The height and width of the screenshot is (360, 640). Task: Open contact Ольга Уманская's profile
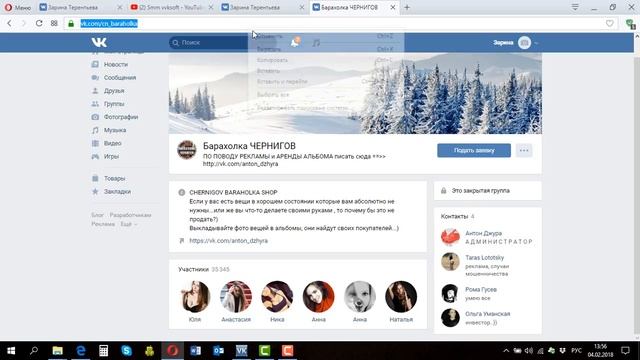click(x=488, y=314)
